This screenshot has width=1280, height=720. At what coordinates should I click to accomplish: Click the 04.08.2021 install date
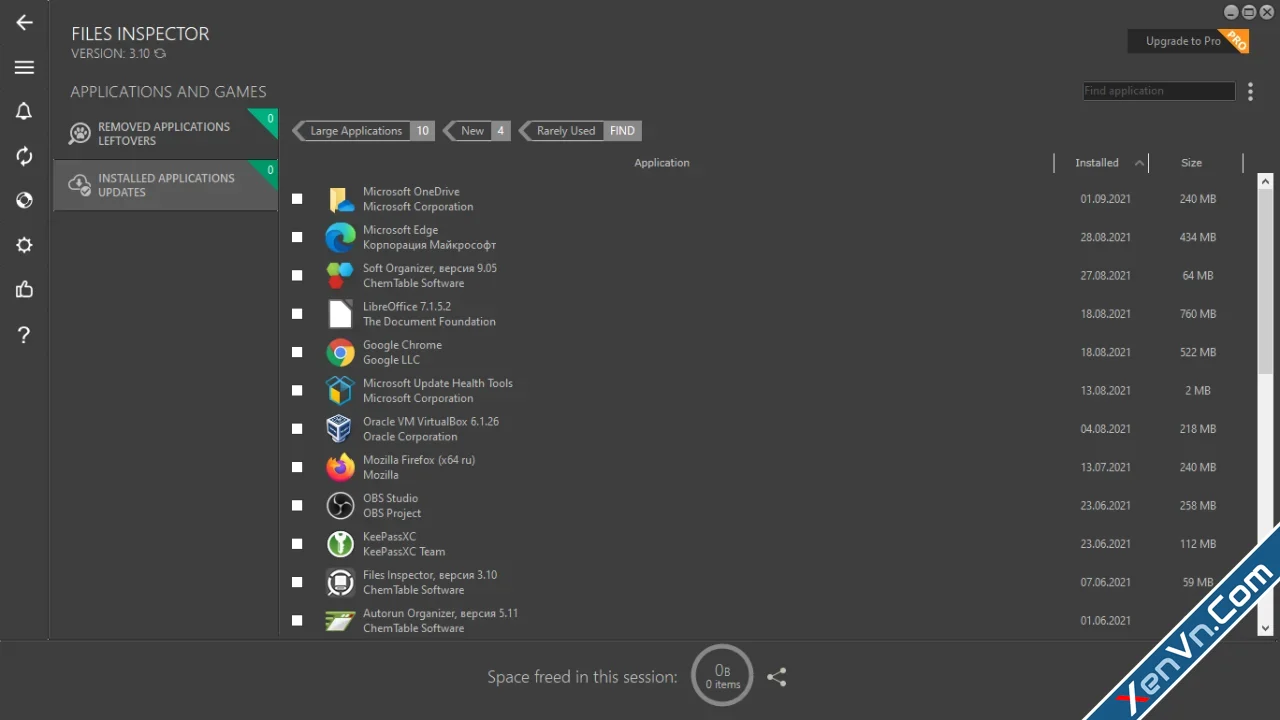1105,429
